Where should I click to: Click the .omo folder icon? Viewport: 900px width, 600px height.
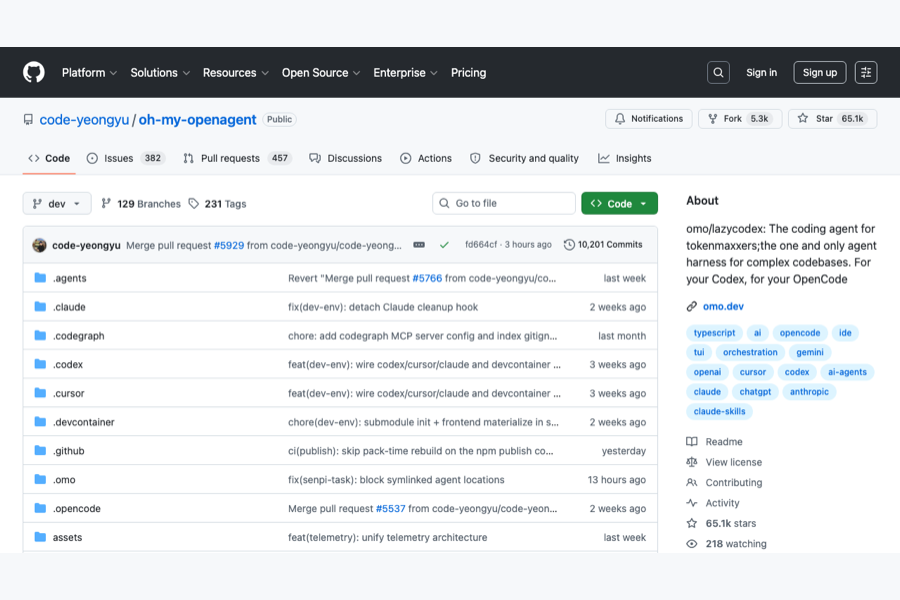[x=40, y=479]
